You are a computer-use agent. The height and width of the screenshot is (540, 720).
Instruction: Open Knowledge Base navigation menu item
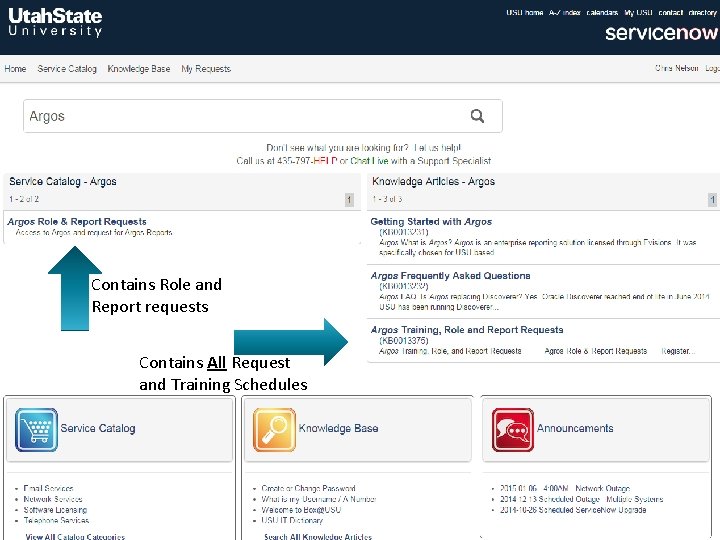(x=139, y=68)
